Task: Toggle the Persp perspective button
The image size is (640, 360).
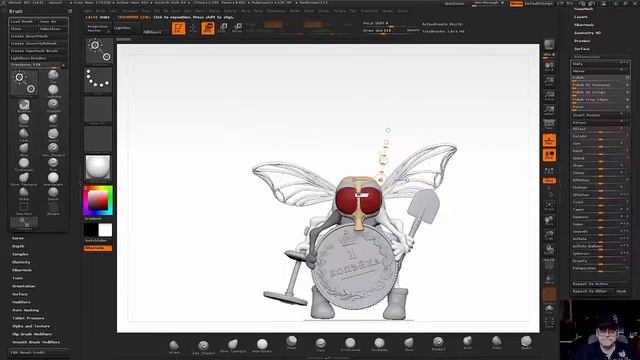Action: [549, 125]
